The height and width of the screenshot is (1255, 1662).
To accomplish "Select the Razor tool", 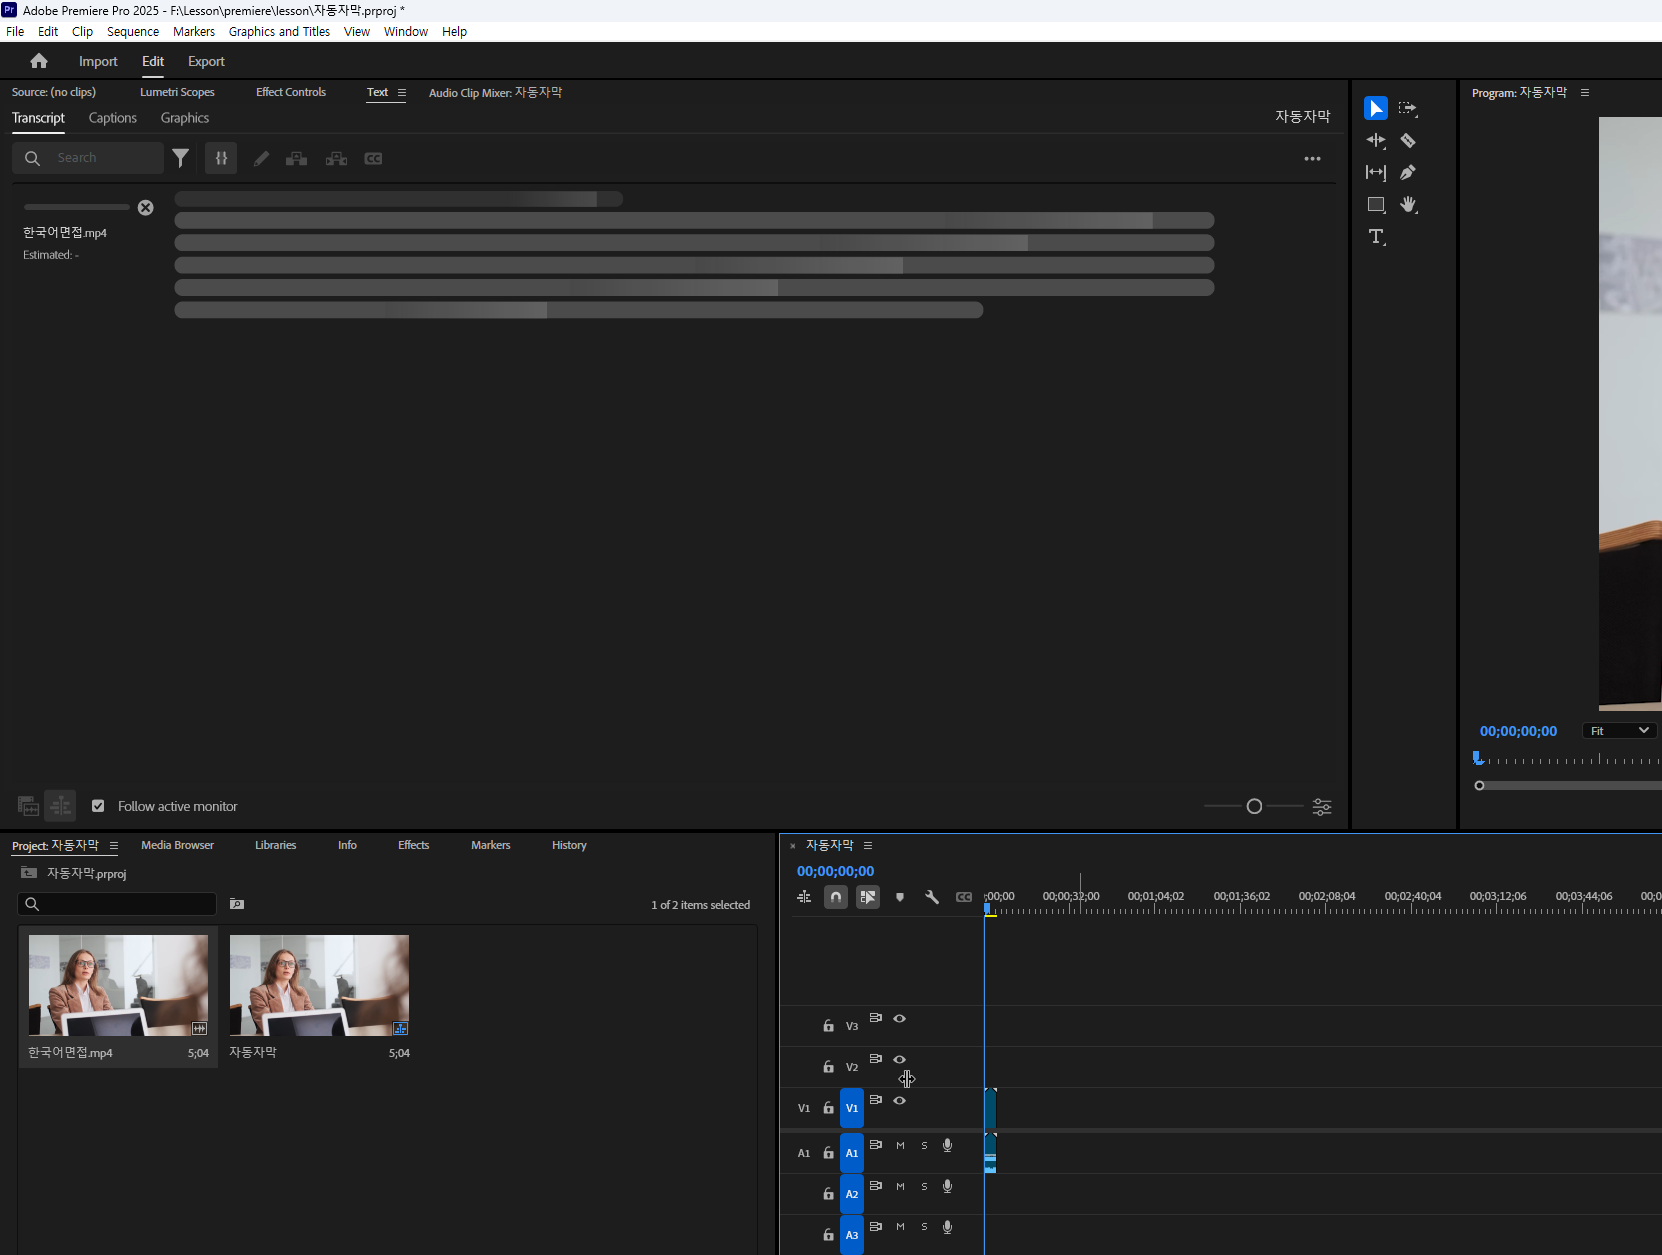I will pyautogui.click(x=1408, y=141).
